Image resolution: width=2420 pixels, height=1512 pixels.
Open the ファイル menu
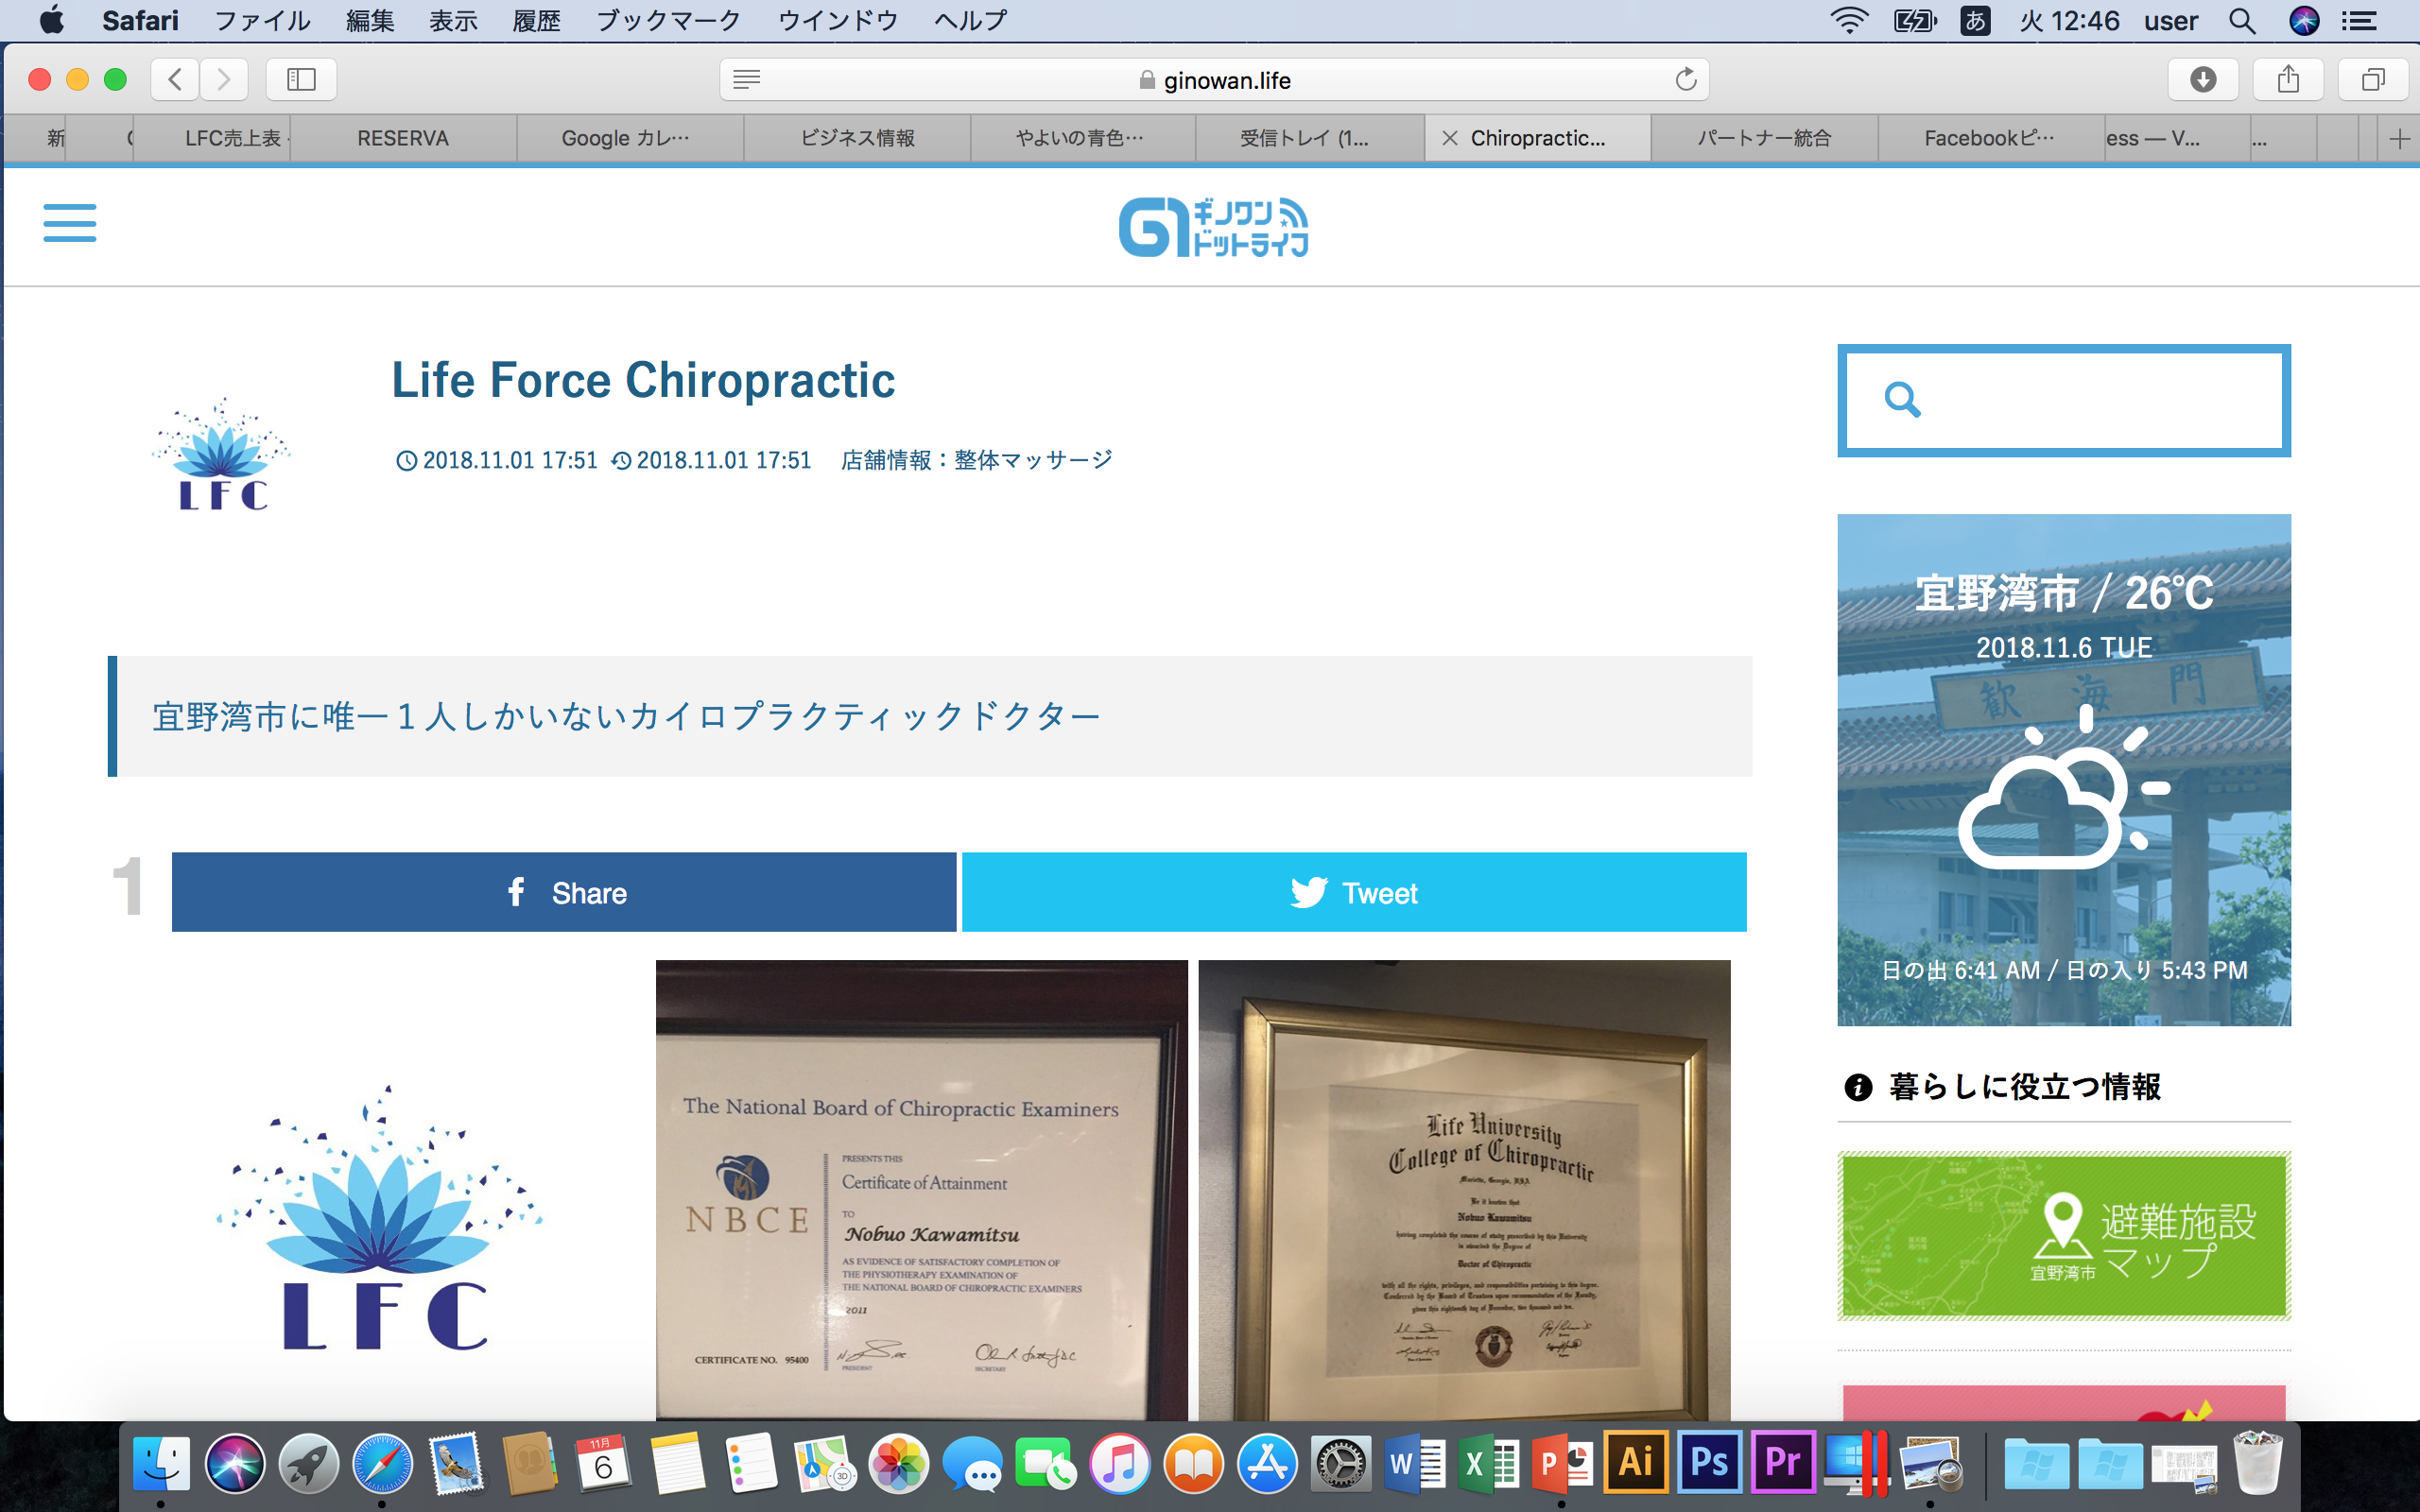tap(262, 20)
